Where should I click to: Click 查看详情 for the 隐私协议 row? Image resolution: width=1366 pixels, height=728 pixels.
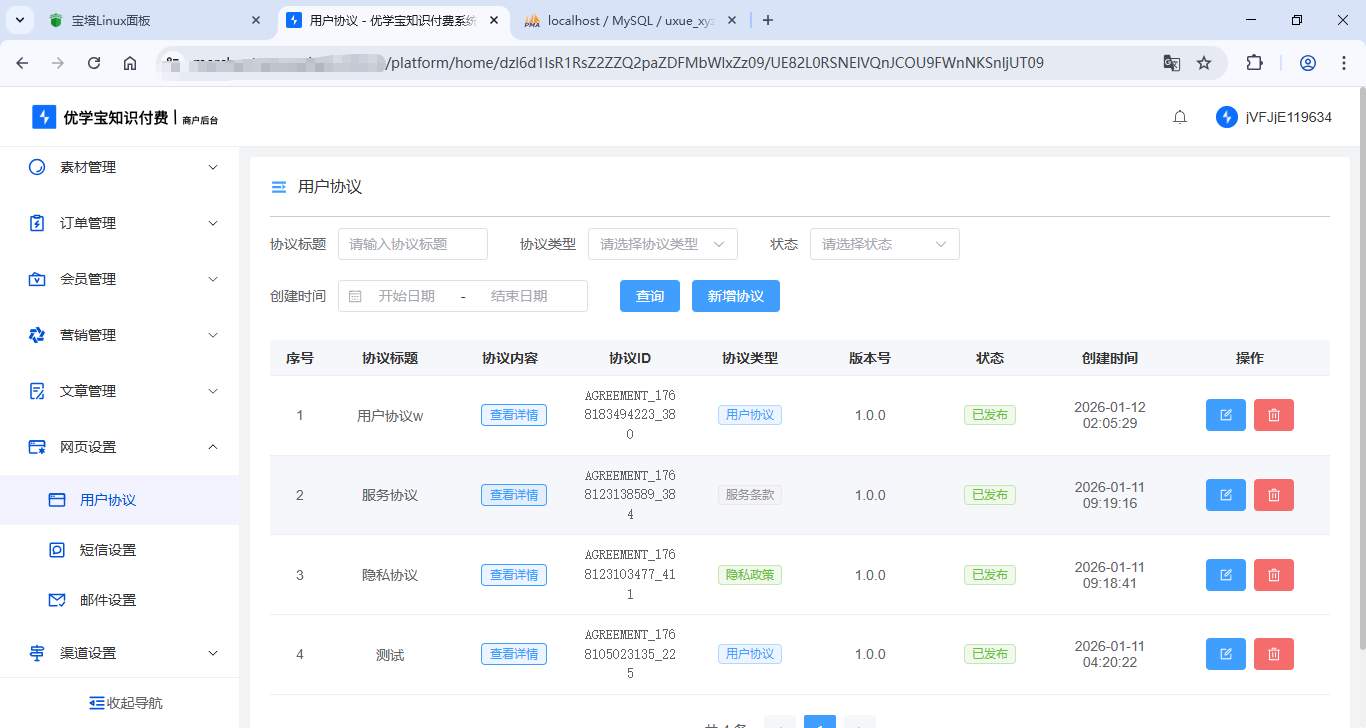coord(513,575)
